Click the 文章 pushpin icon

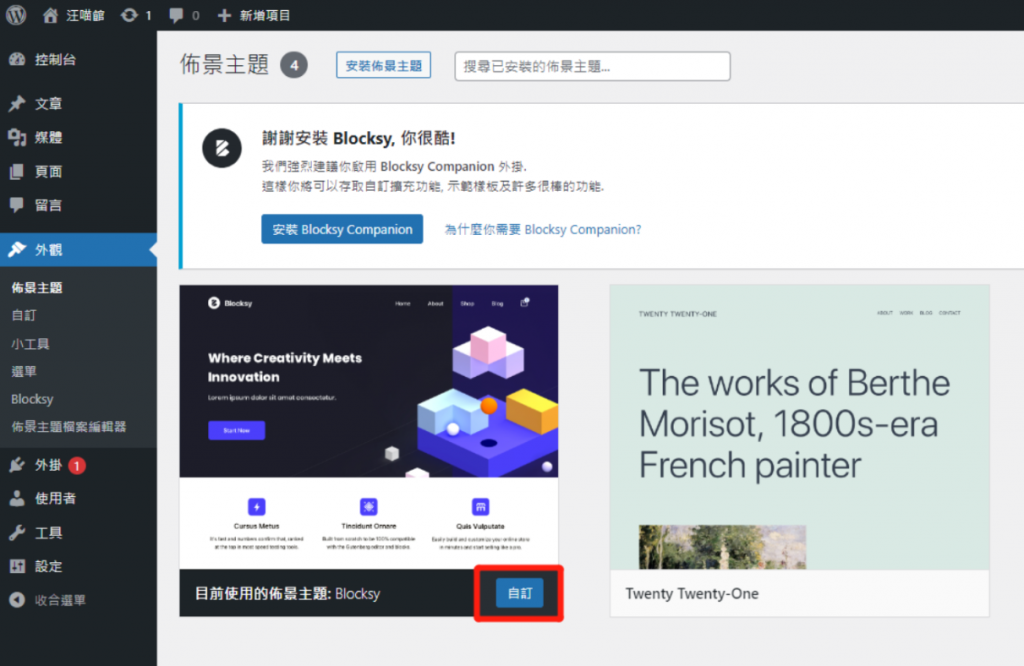coord(17,103)
